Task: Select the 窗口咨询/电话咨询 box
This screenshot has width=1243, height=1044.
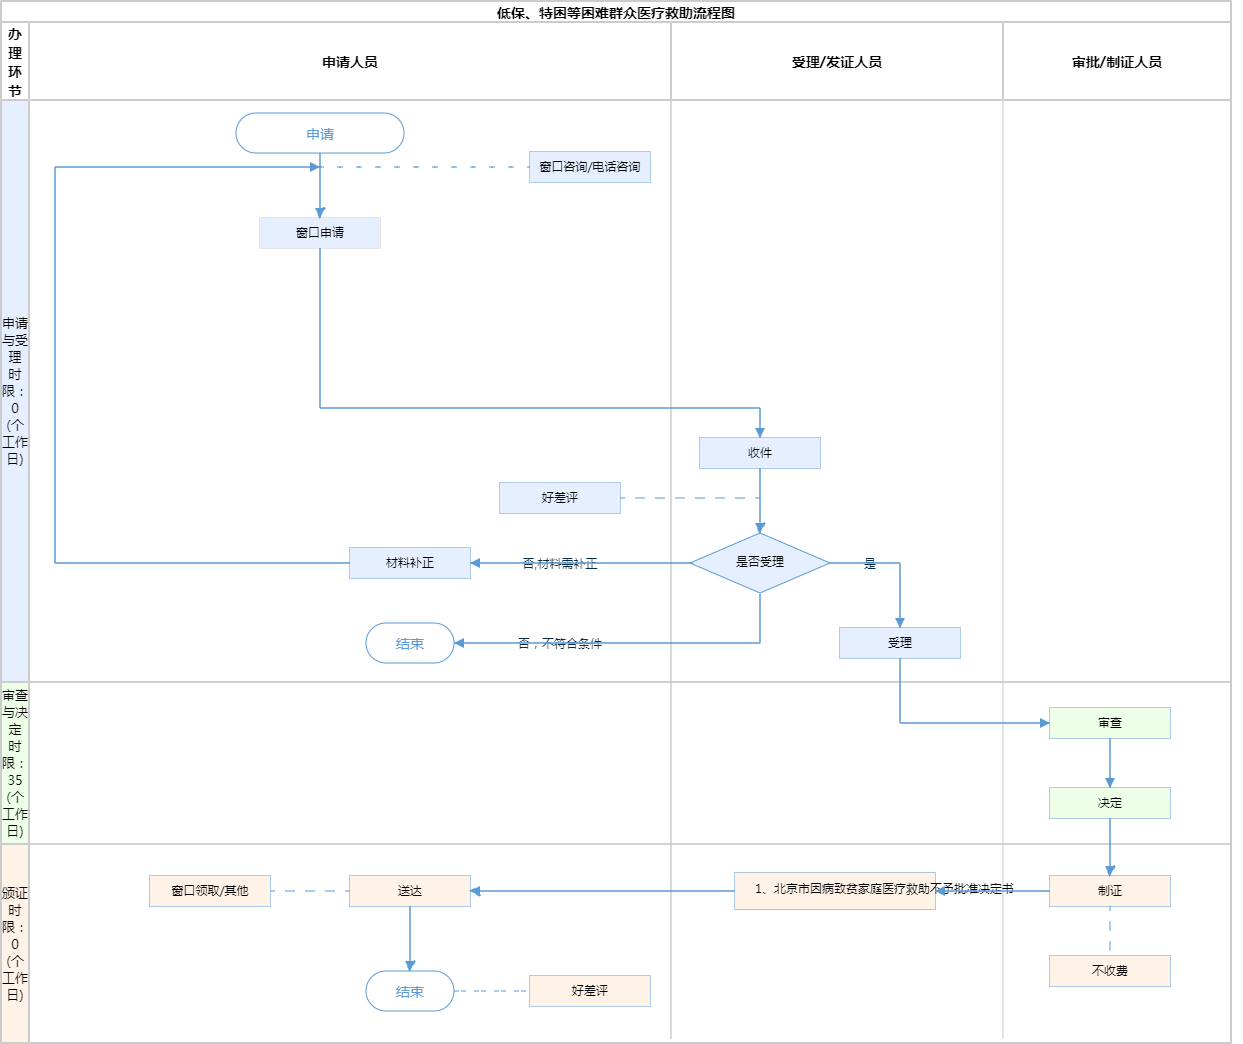Action: coord(590,167)
